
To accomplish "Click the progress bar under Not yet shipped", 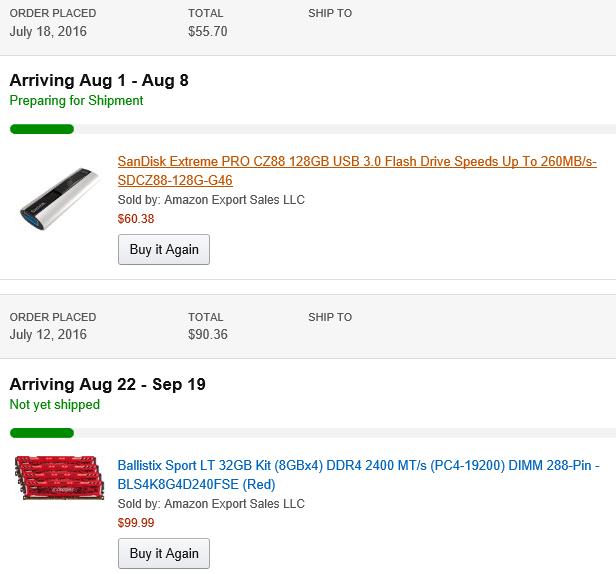I will click(x=42, y=433).
